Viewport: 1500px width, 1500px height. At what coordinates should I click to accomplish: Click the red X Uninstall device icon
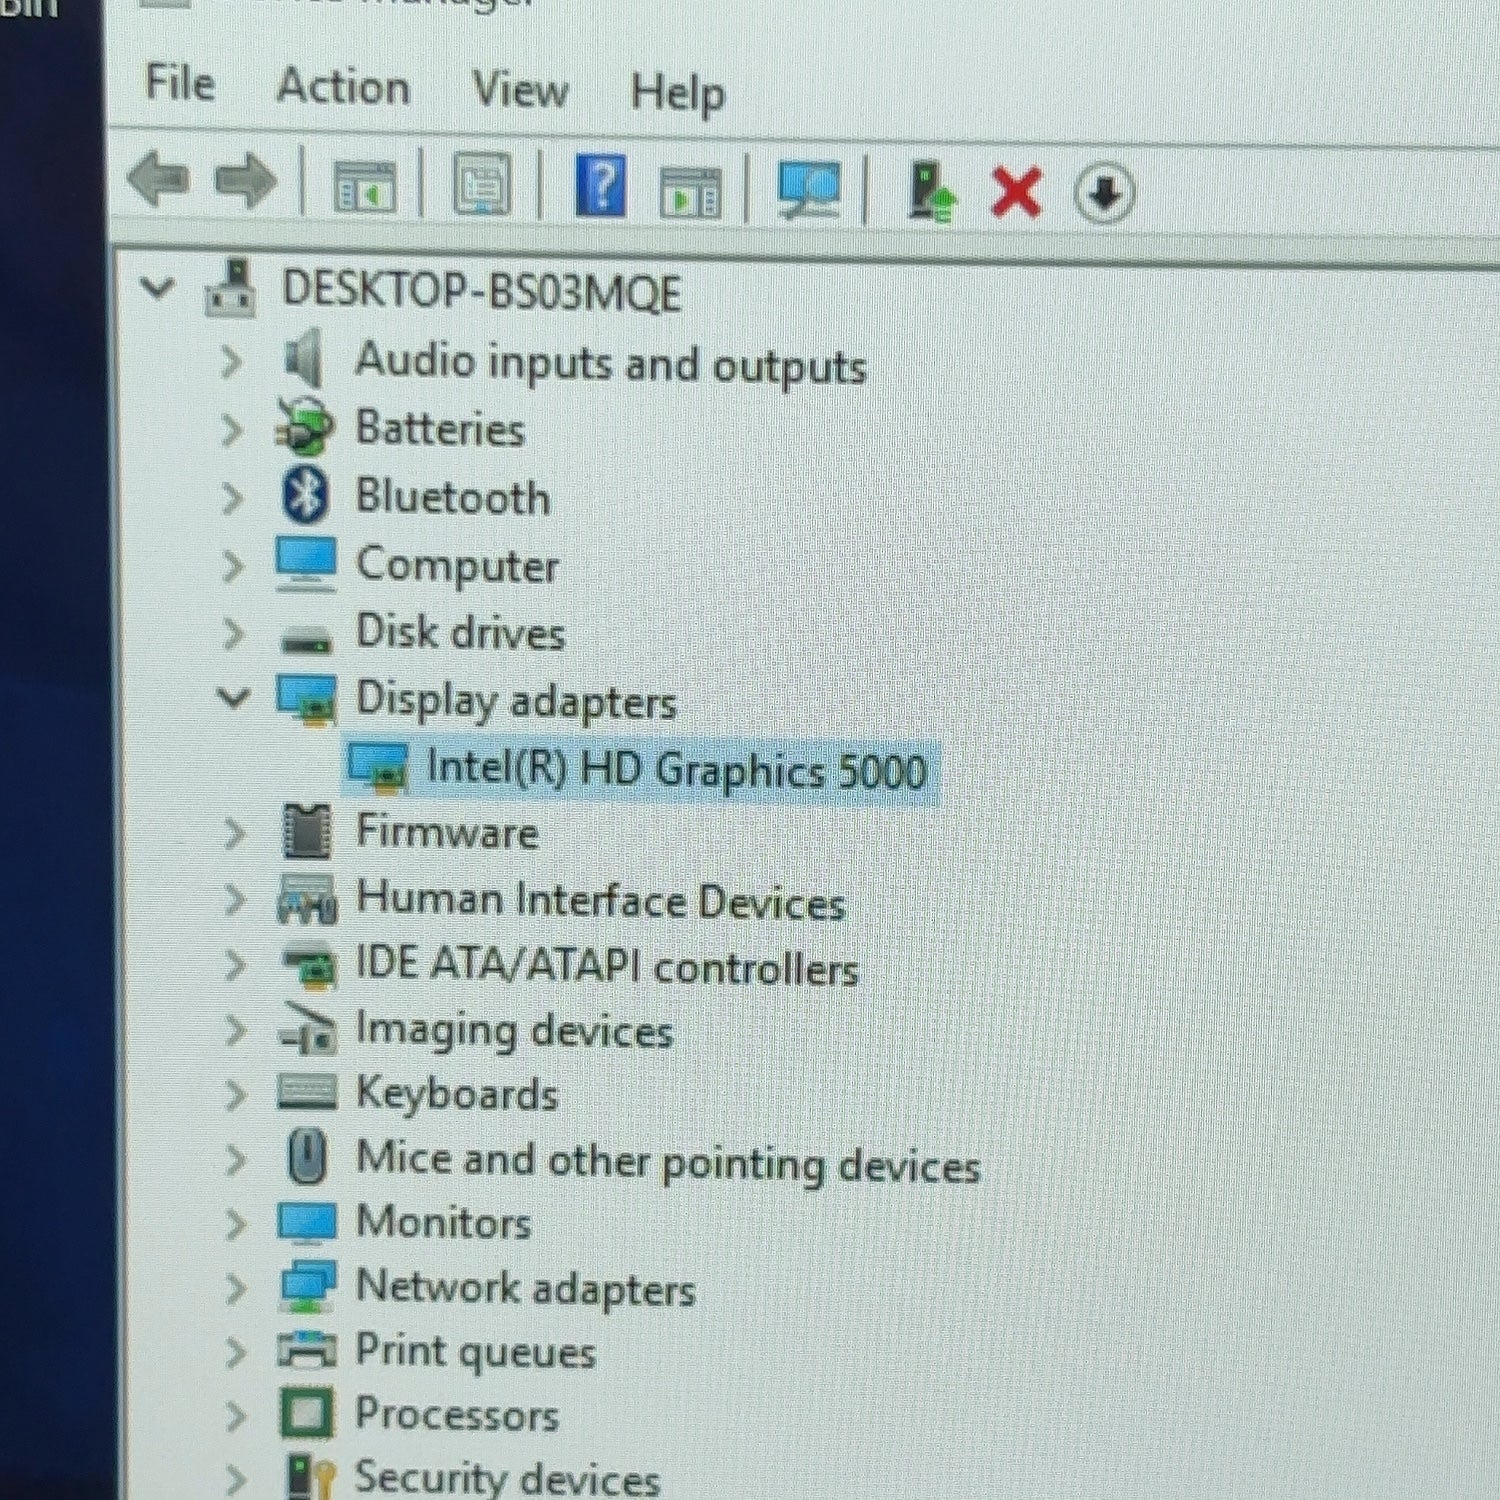(1017, 193)
